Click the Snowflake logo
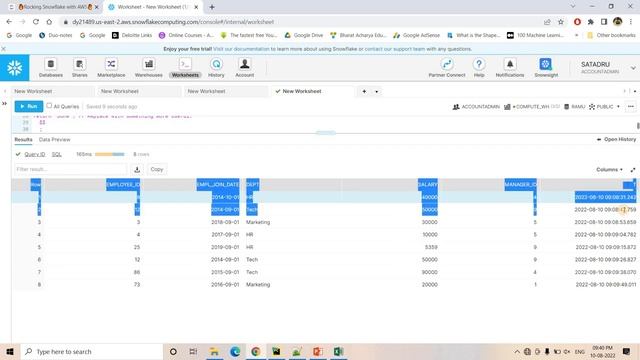Screen dimensions: 640x360 pyautogui.click(x=15, y=68)
